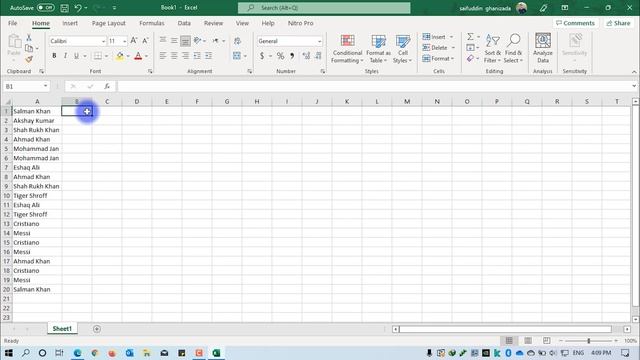Viewport: 640px width, 360px height.
Task: Click the Merge & Center icon
Action: click(x=237, y=56)
